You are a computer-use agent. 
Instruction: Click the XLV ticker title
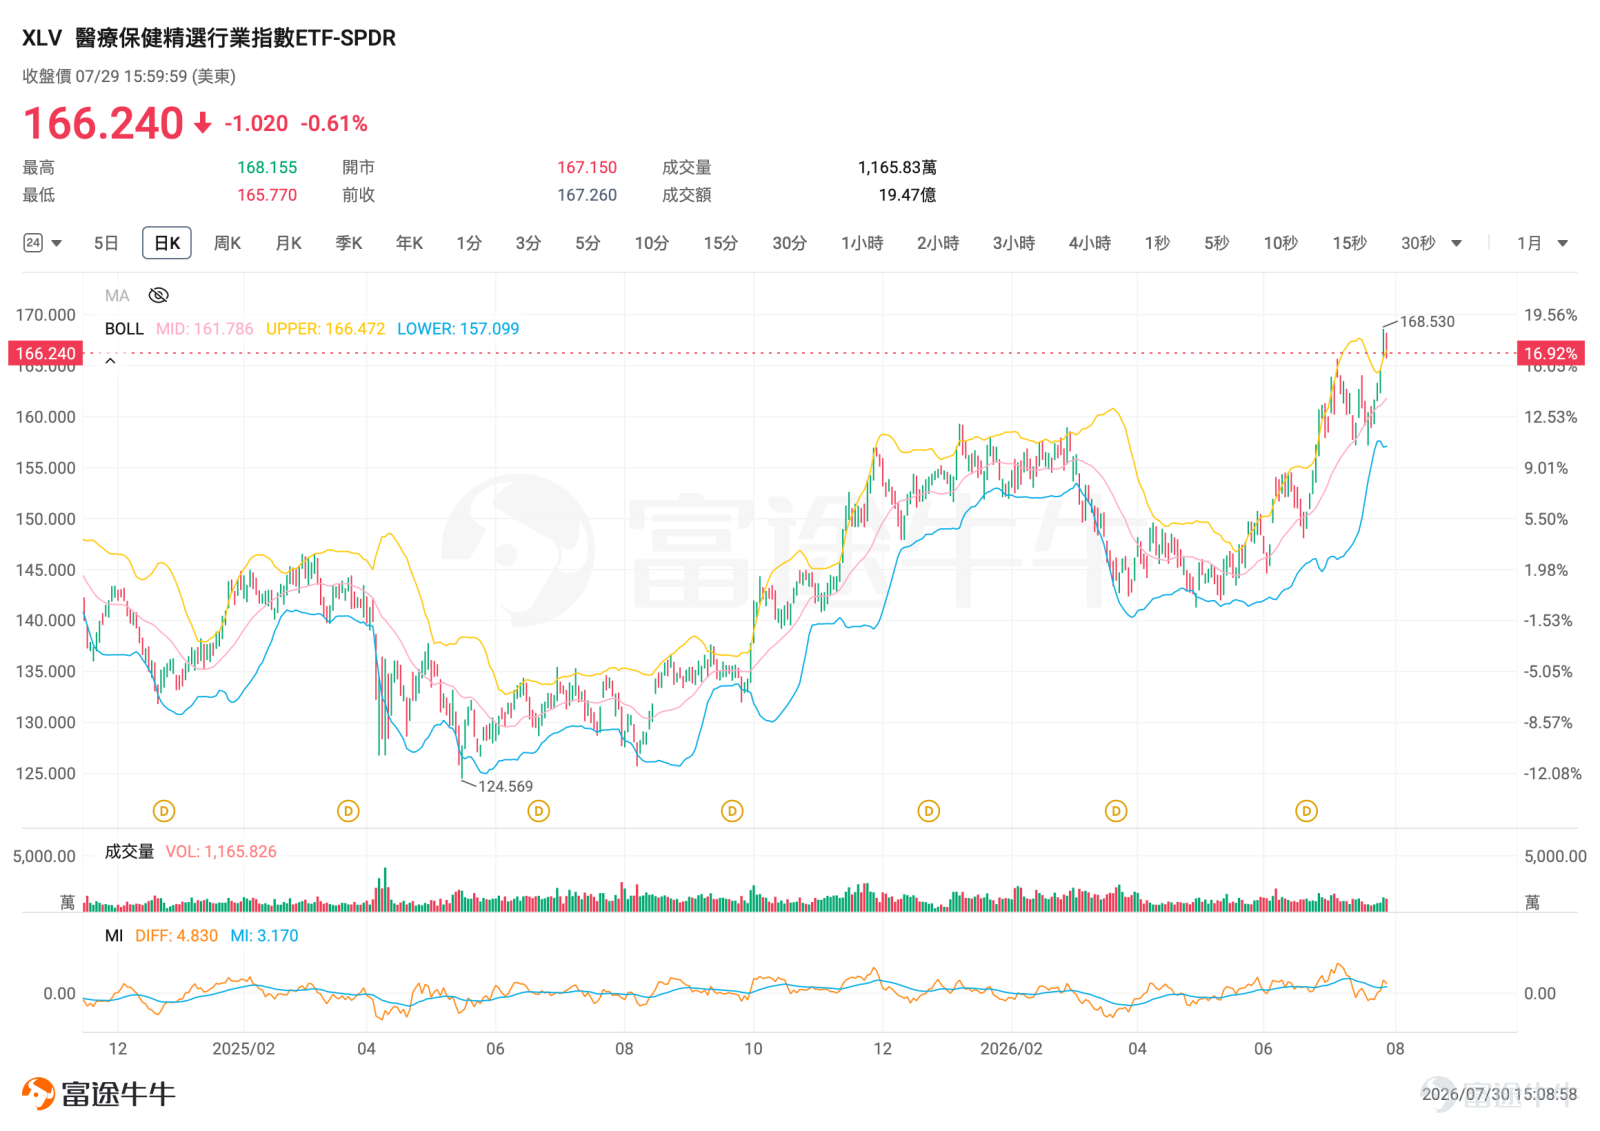point(42,38)
